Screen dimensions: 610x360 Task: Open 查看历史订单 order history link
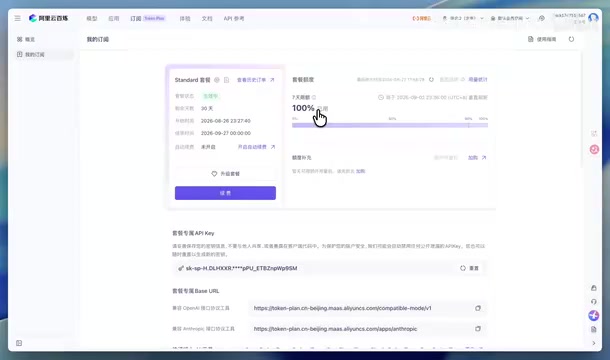click(x=256, y=80)
